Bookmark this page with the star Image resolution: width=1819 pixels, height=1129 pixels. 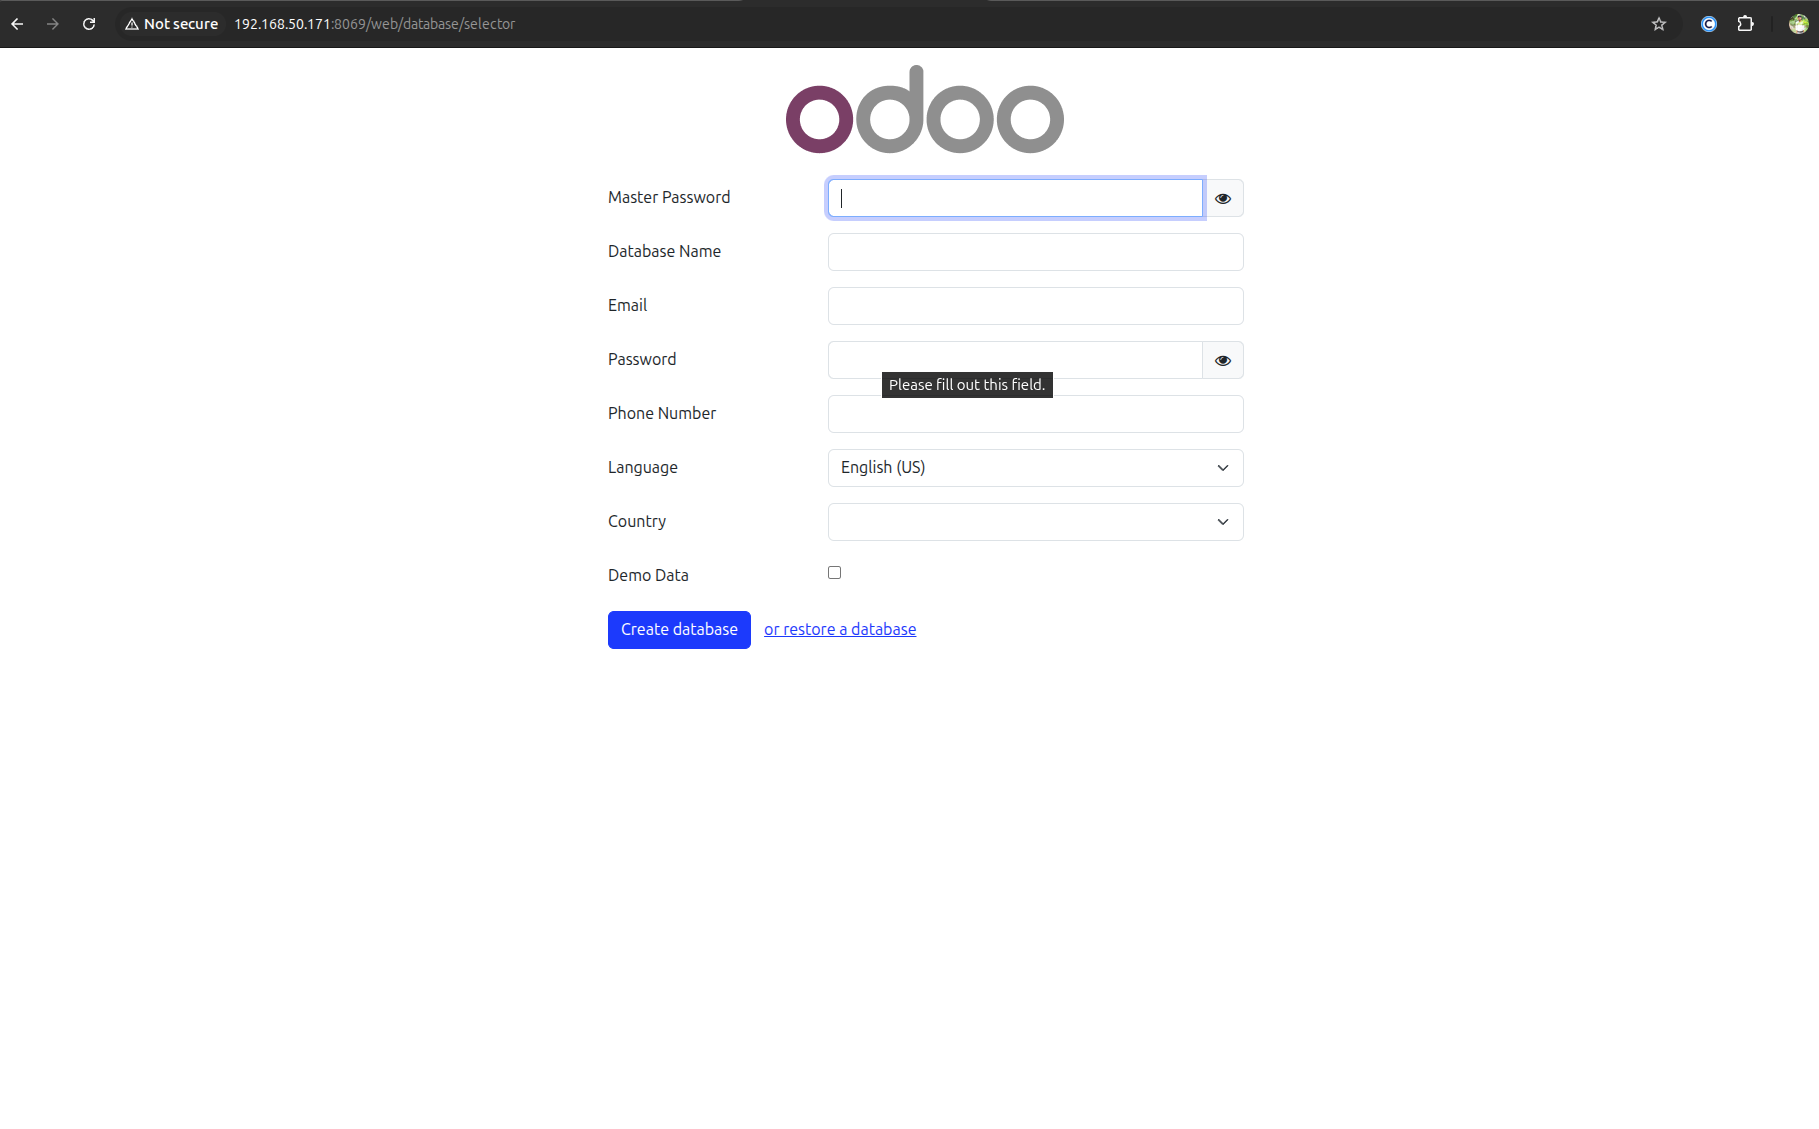point(1658,23)
